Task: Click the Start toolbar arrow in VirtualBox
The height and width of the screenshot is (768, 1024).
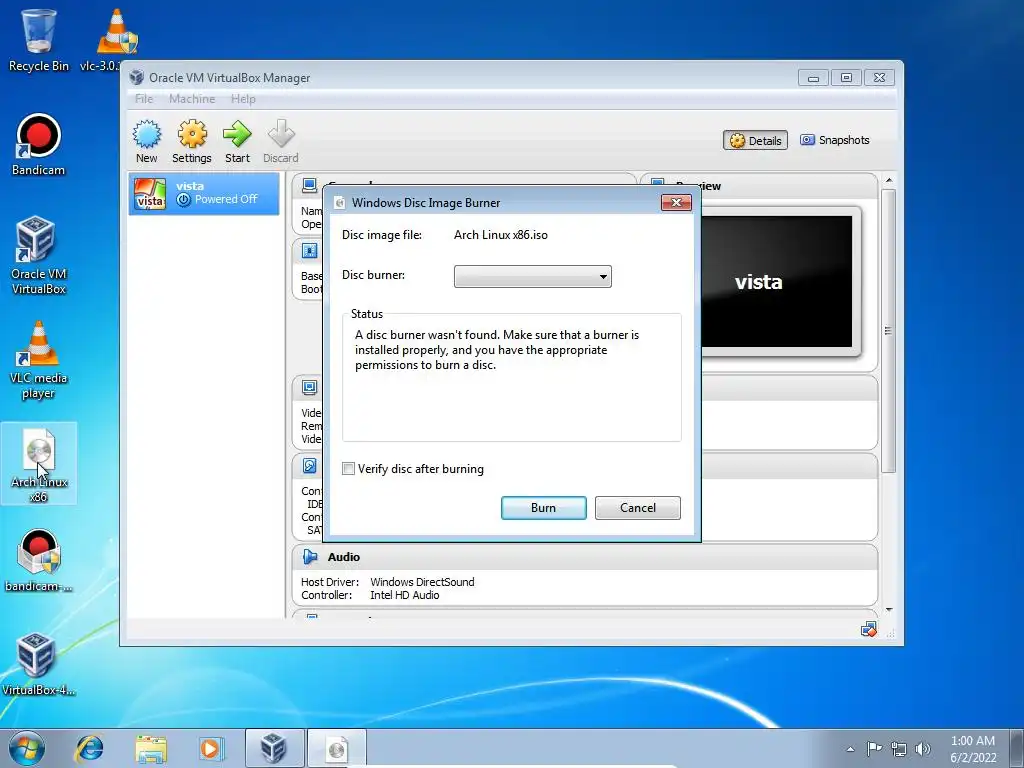Action: tap(237, 141)
